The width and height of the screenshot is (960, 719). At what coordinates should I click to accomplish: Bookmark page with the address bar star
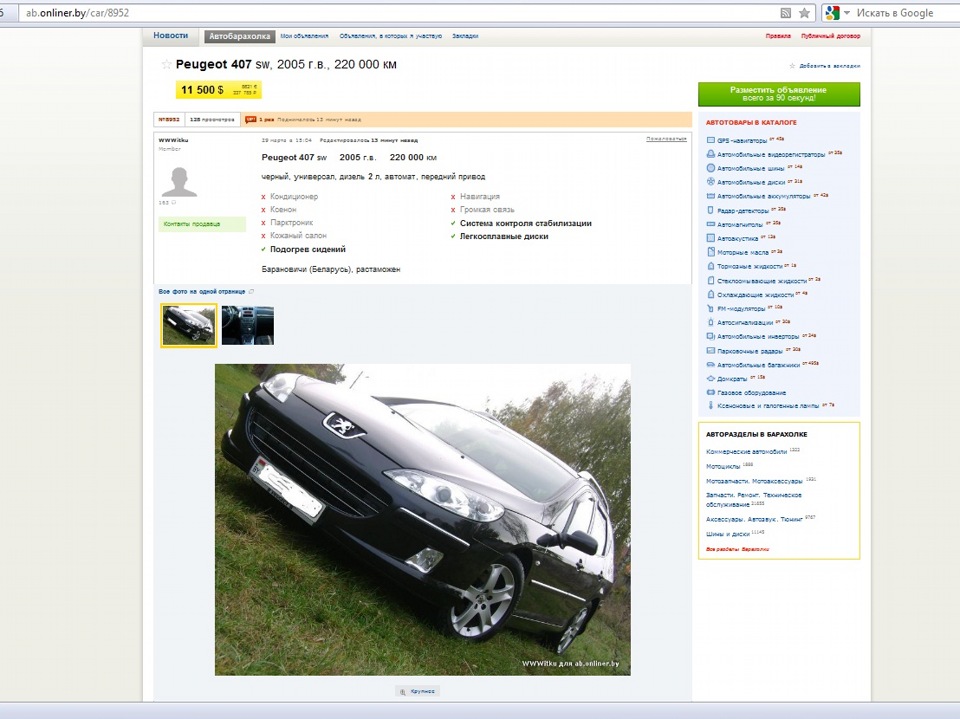804,13
